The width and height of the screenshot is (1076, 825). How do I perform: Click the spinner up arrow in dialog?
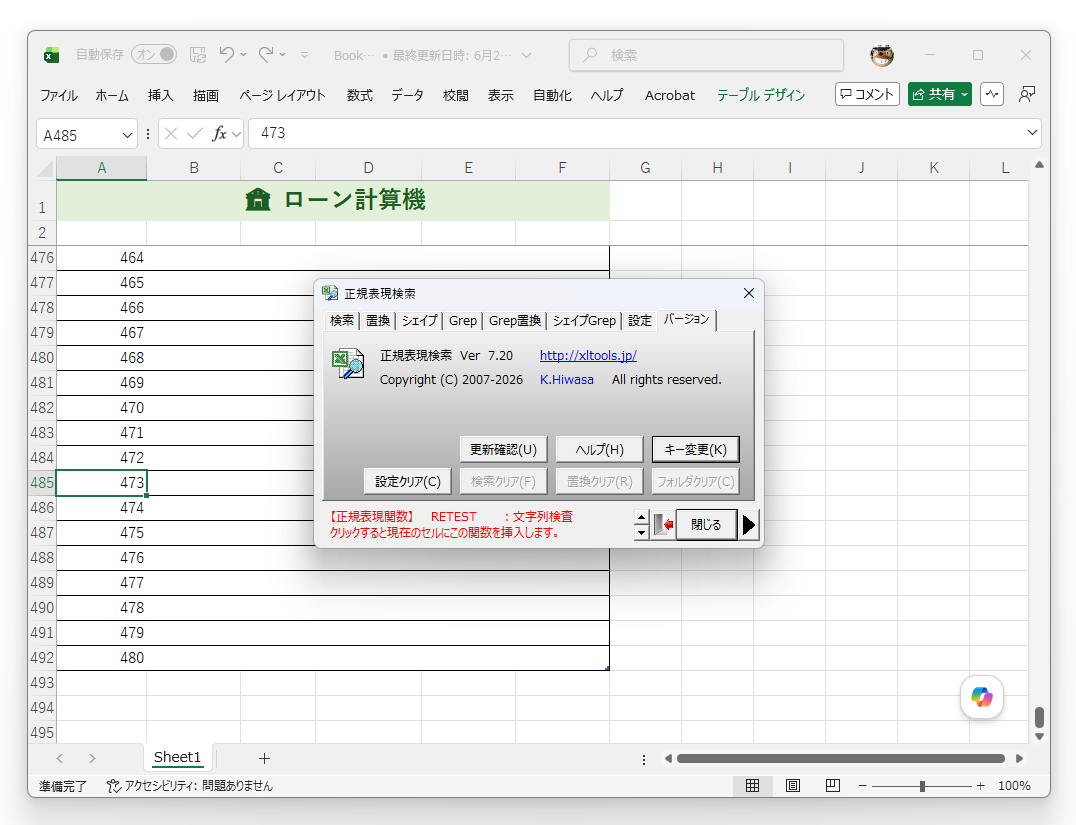coord(641,518)
